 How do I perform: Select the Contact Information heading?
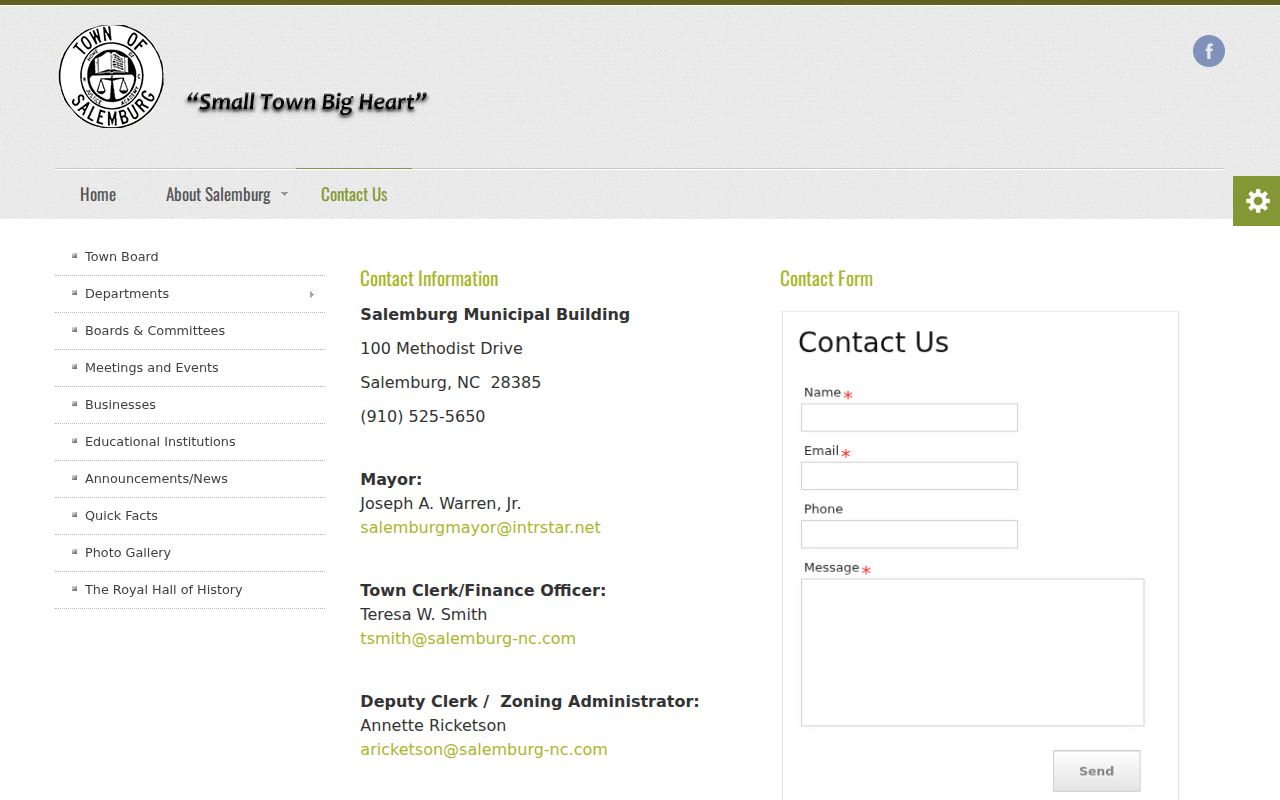[x=429, y=279]
